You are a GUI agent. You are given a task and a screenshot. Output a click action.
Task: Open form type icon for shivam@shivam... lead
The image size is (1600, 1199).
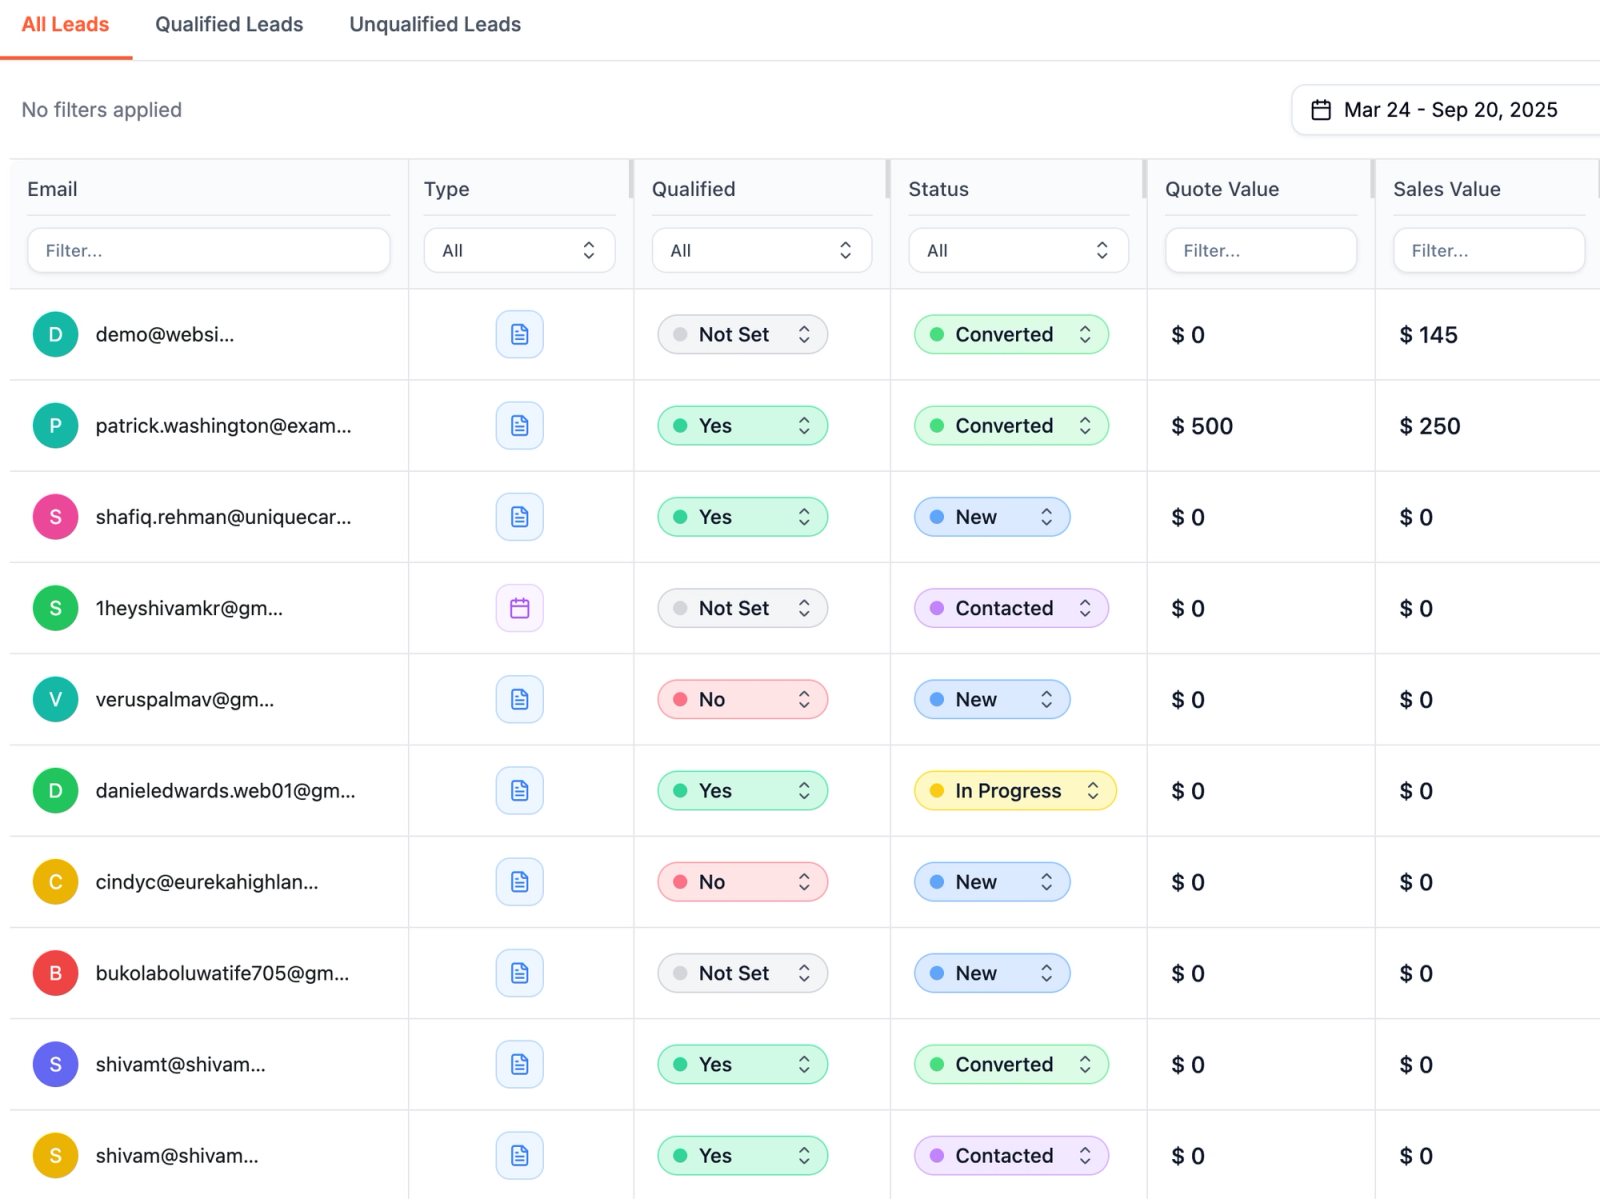point(519,1156)
